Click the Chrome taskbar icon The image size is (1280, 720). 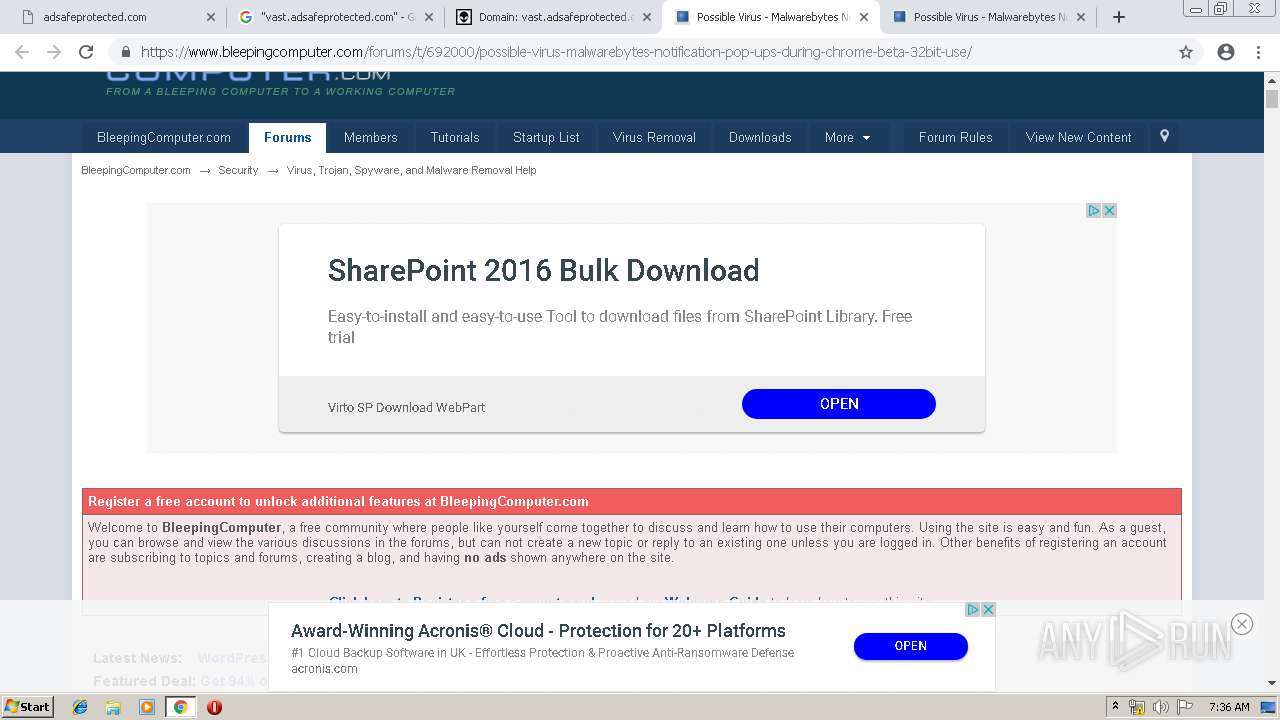[180, 707]
